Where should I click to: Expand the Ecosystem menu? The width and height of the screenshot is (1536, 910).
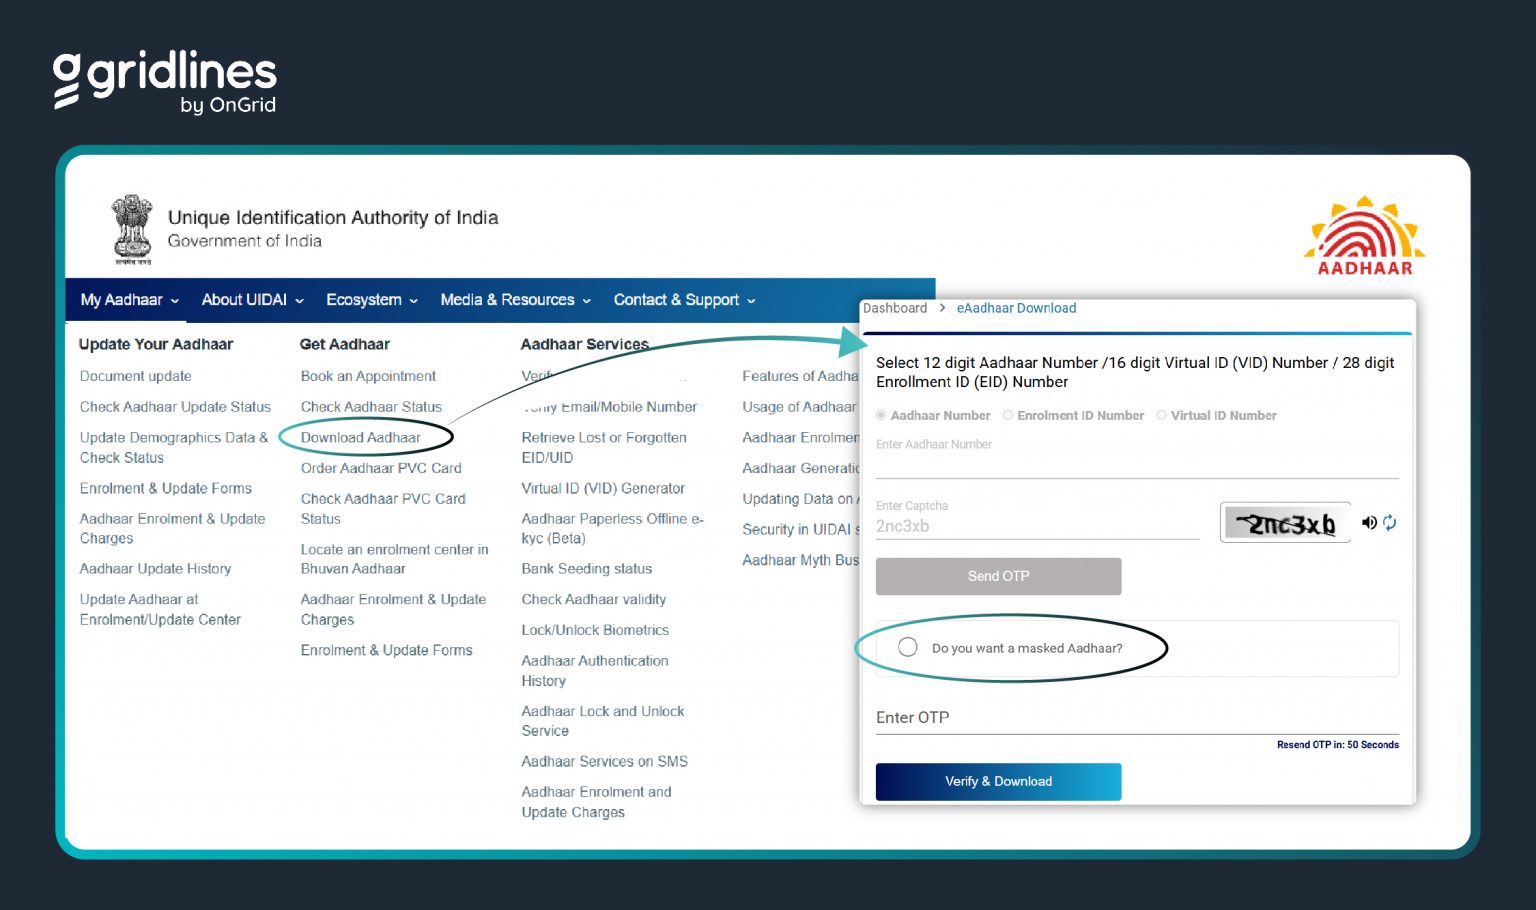click(371, 300)
